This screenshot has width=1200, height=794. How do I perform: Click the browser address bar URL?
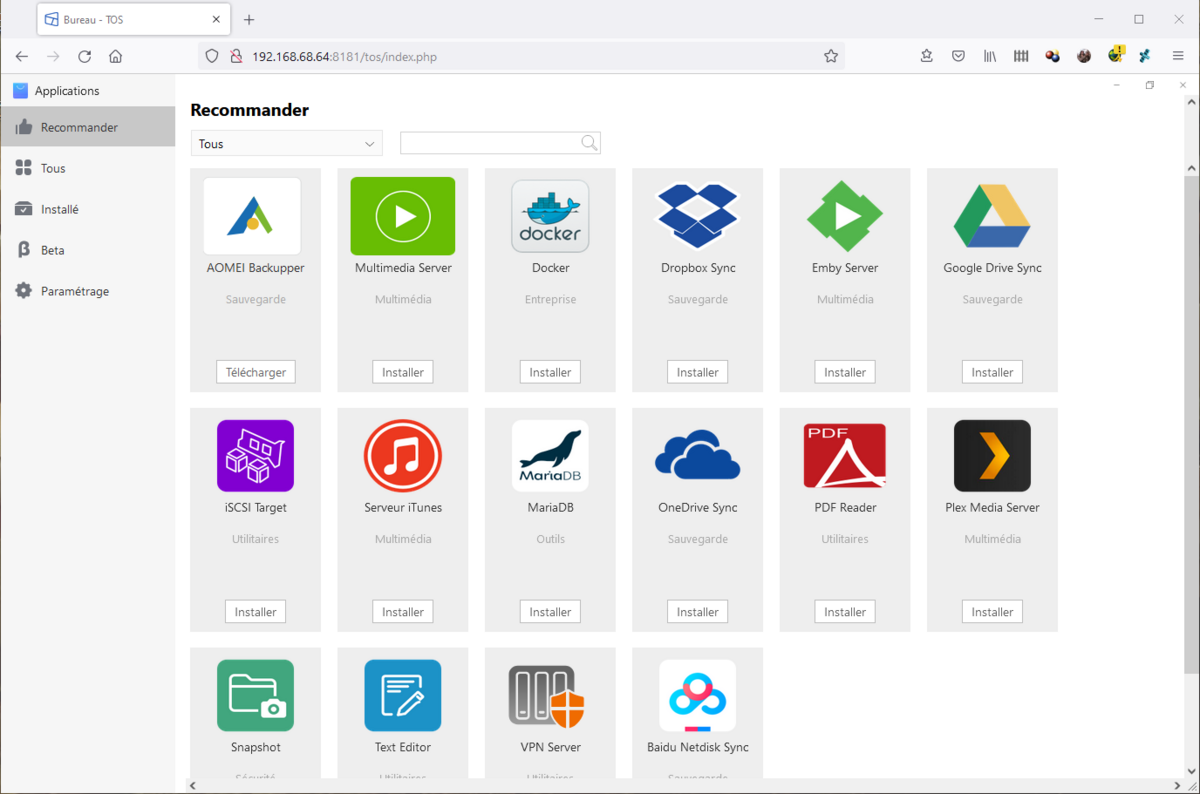pyautogui.click(x=344, y=57)
